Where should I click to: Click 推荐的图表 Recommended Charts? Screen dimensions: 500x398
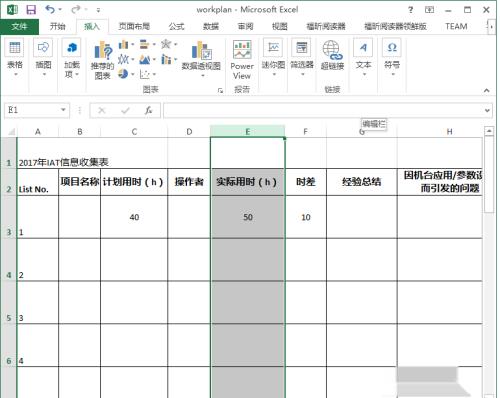(x=103, y=61)
